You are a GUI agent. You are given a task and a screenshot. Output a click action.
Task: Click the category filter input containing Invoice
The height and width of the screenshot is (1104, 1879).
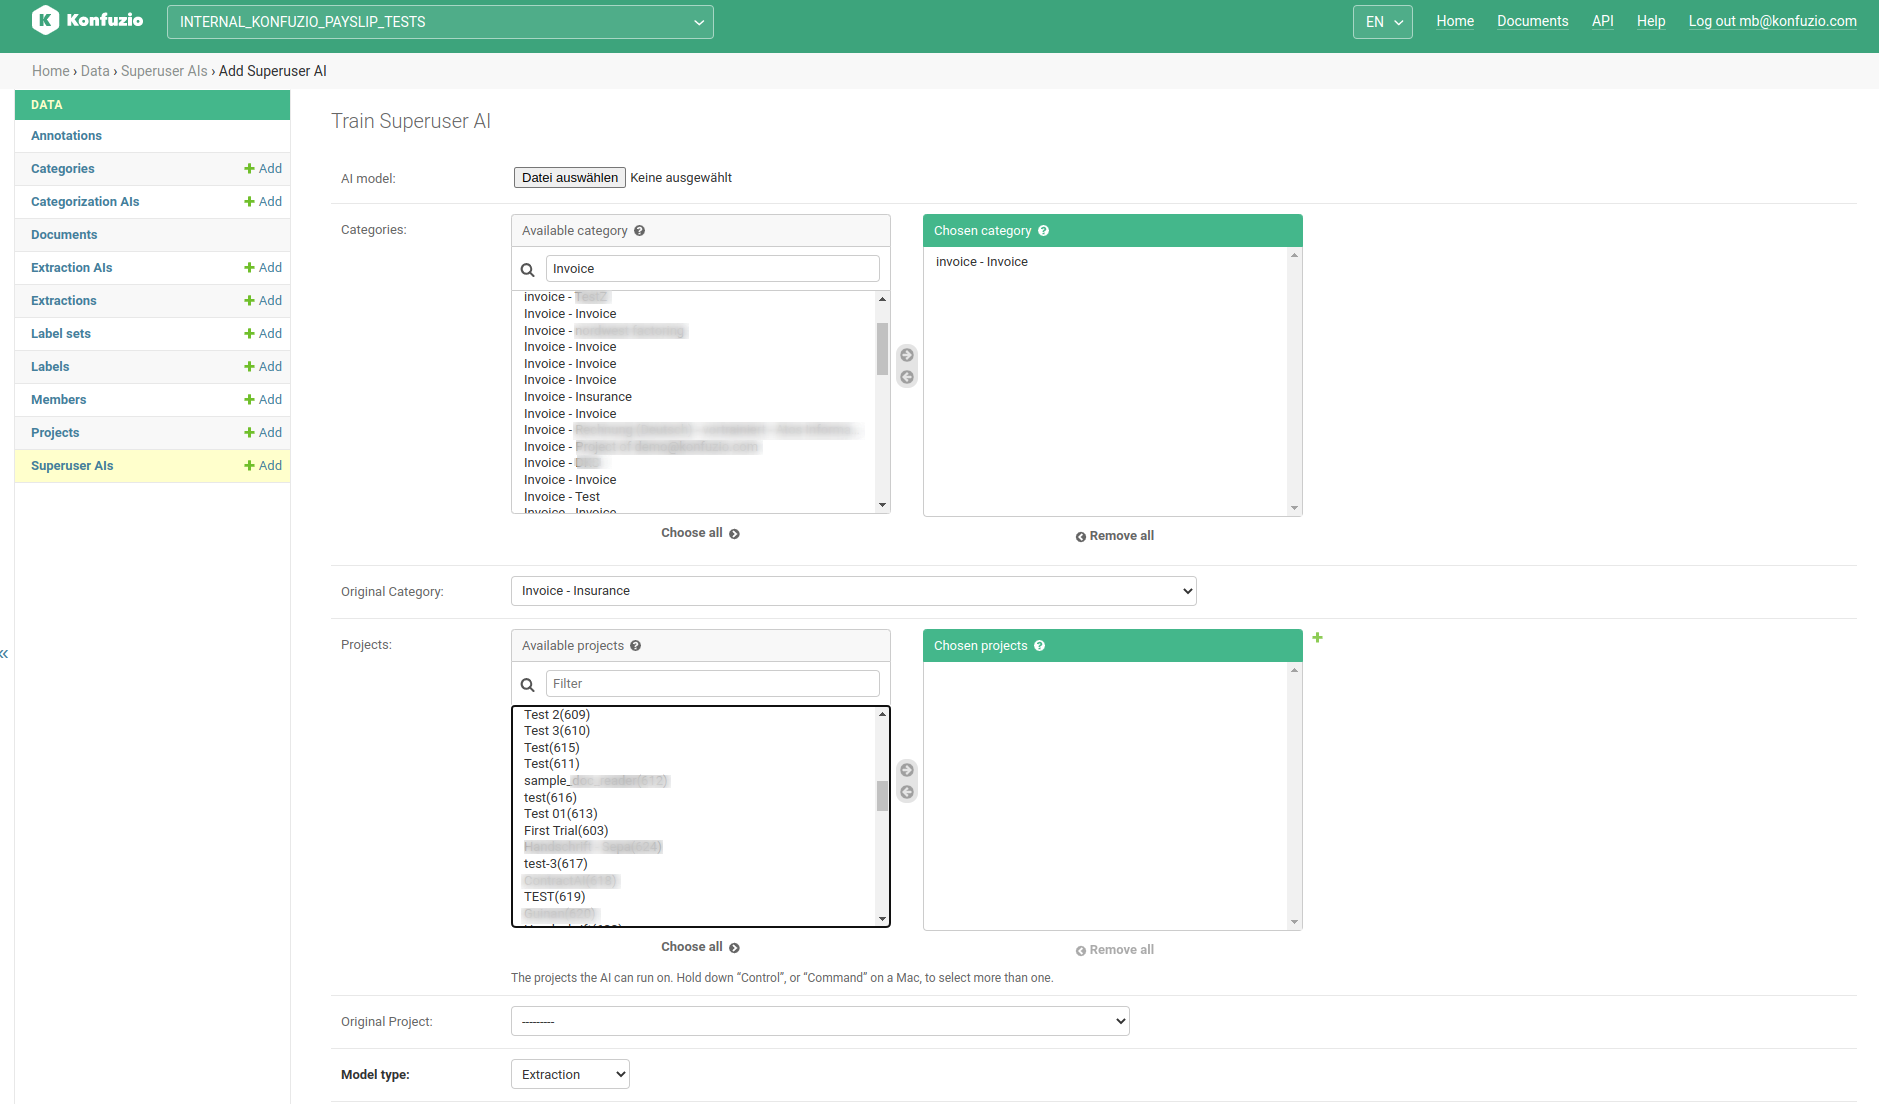pyautogui.click(x=712, y=269)
